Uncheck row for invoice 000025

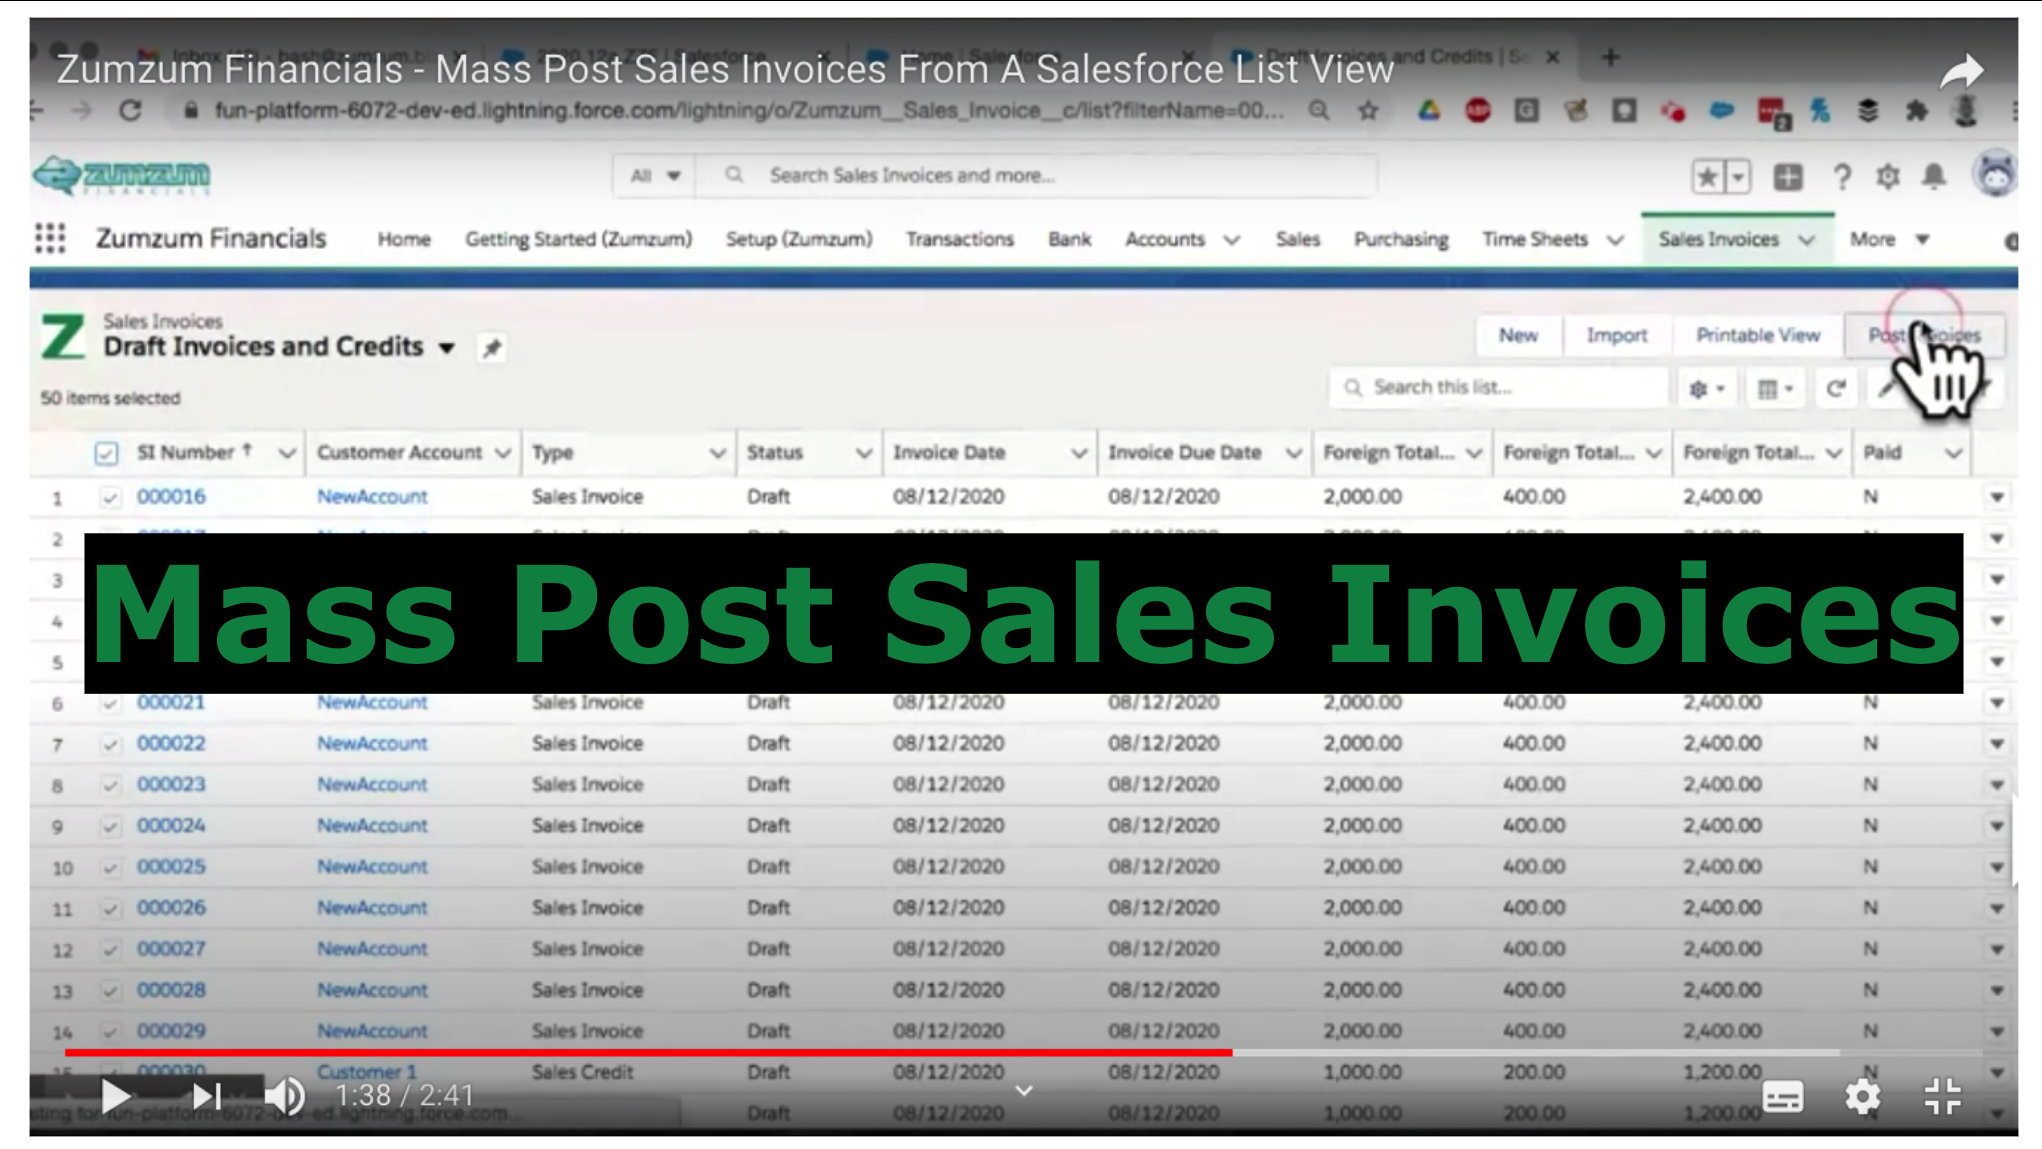click(x=110, y=867)
